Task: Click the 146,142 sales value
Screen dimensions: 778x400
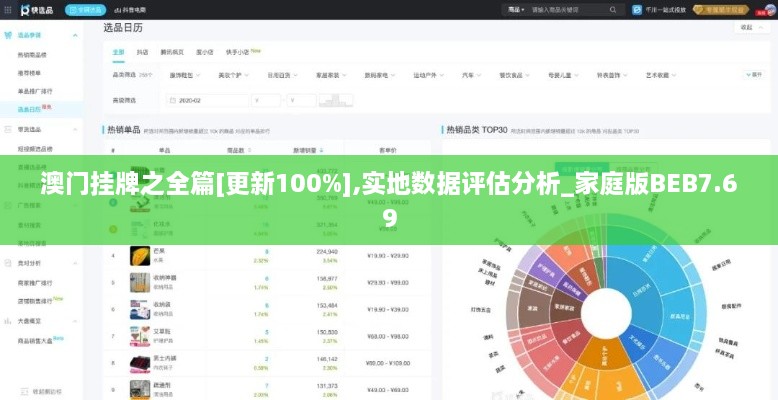Action: pyautogui.click(x=327, y=359)
